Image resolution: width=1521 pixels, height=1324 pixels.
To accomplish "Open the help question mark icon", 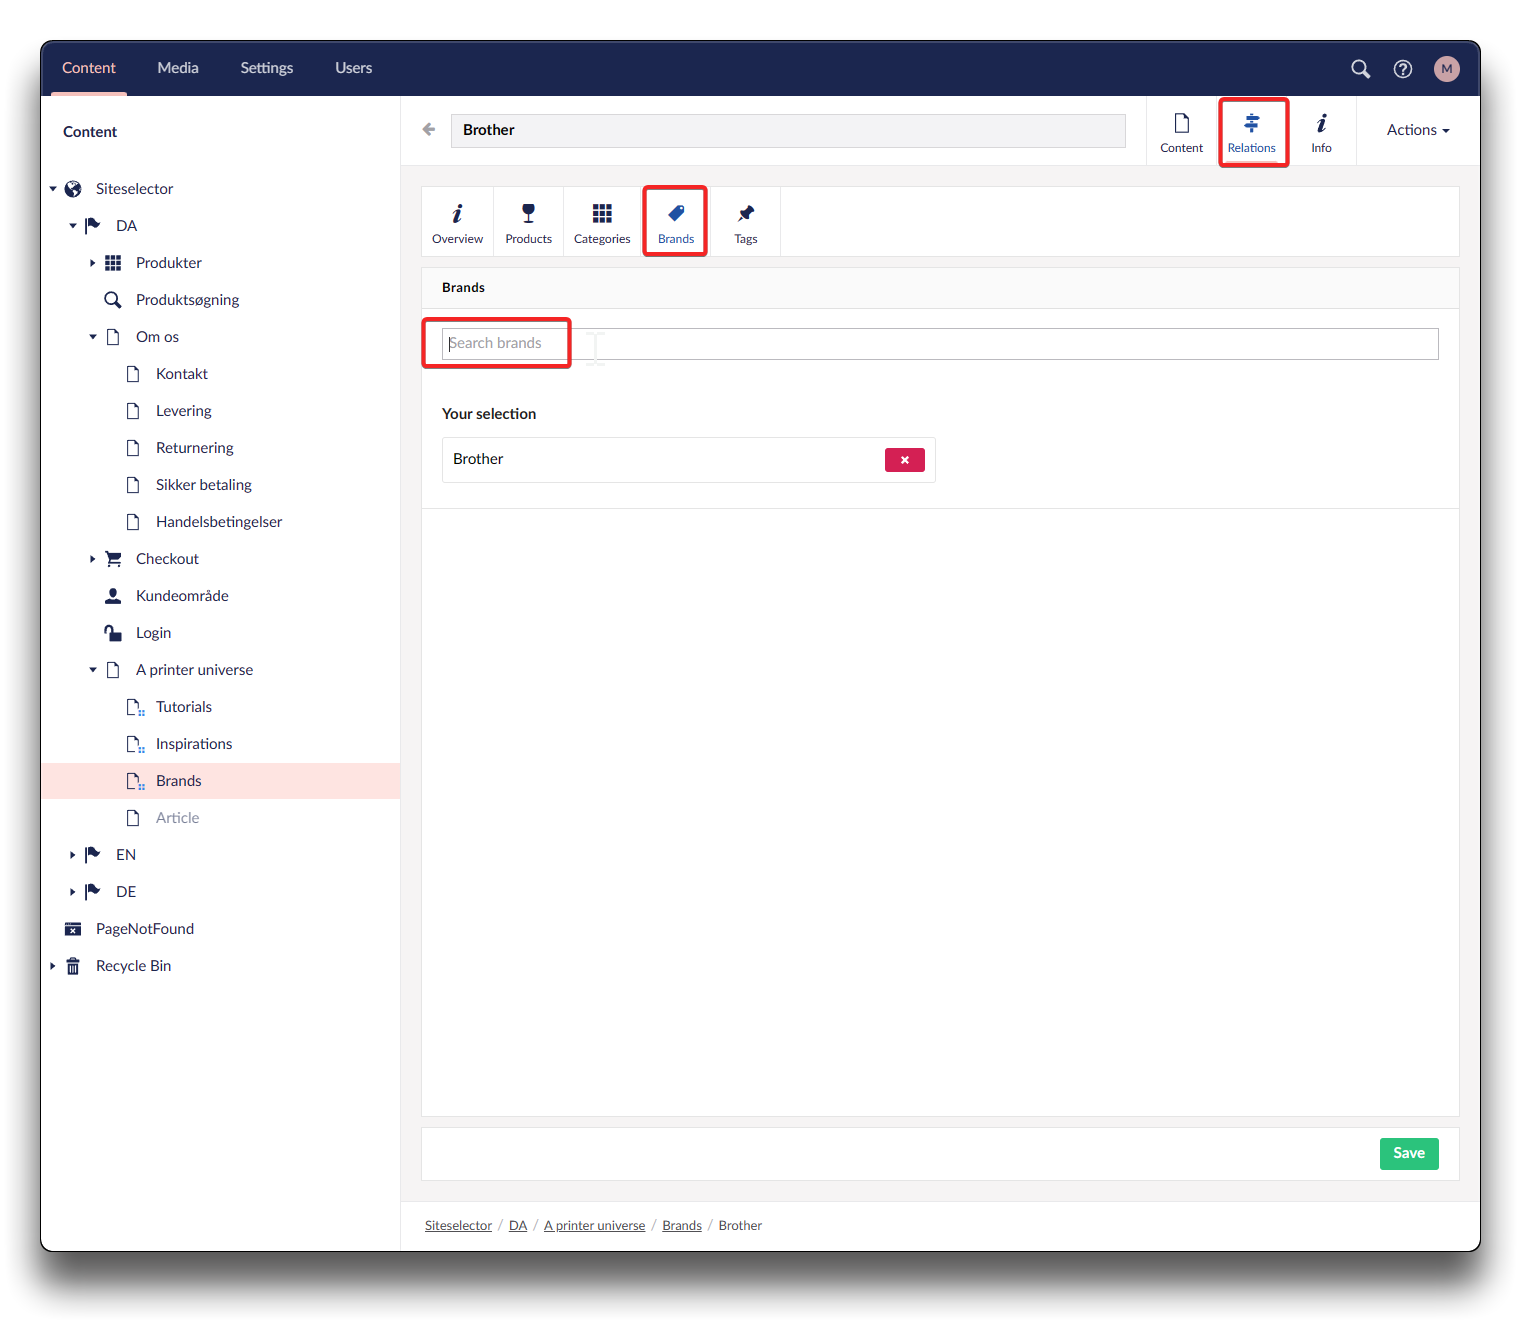I will 1403,69.
